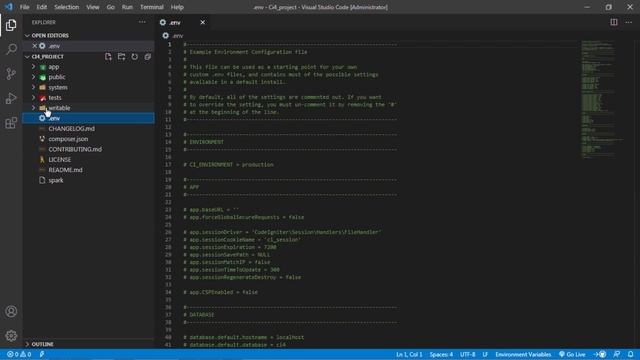This screenshot has height=360, width=640.
Task: Open the Terminal menu
Action: click(152, 7)
